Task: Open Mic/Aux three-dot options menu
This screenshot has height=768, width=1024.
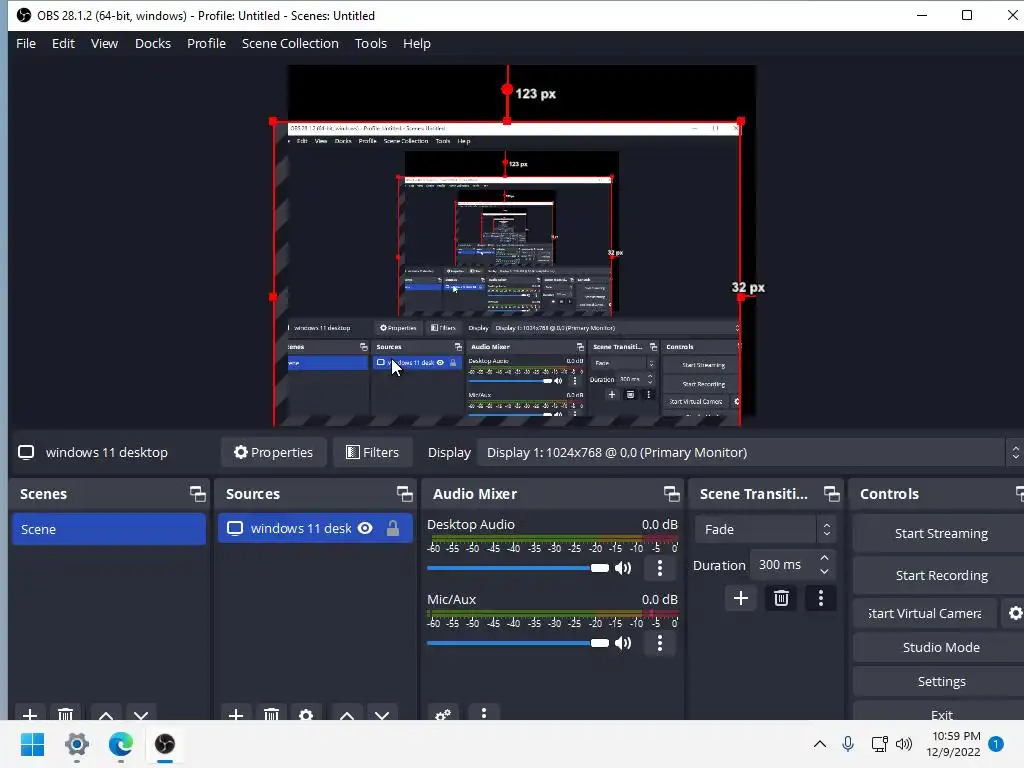Action: pos(660,643)
